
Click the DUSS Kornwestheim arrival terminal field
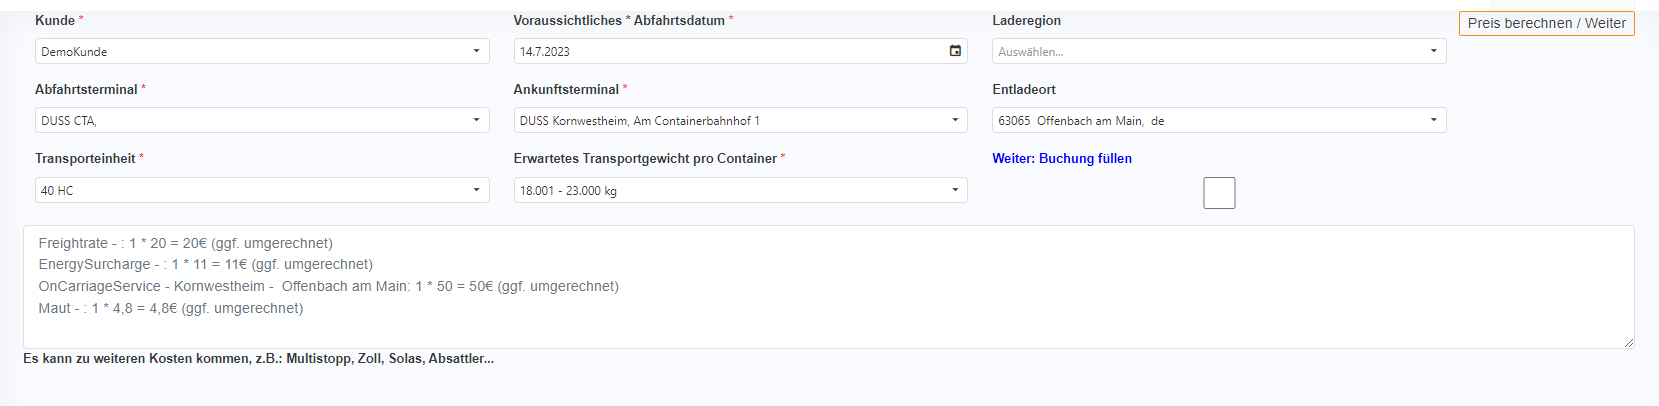(730, 120)
